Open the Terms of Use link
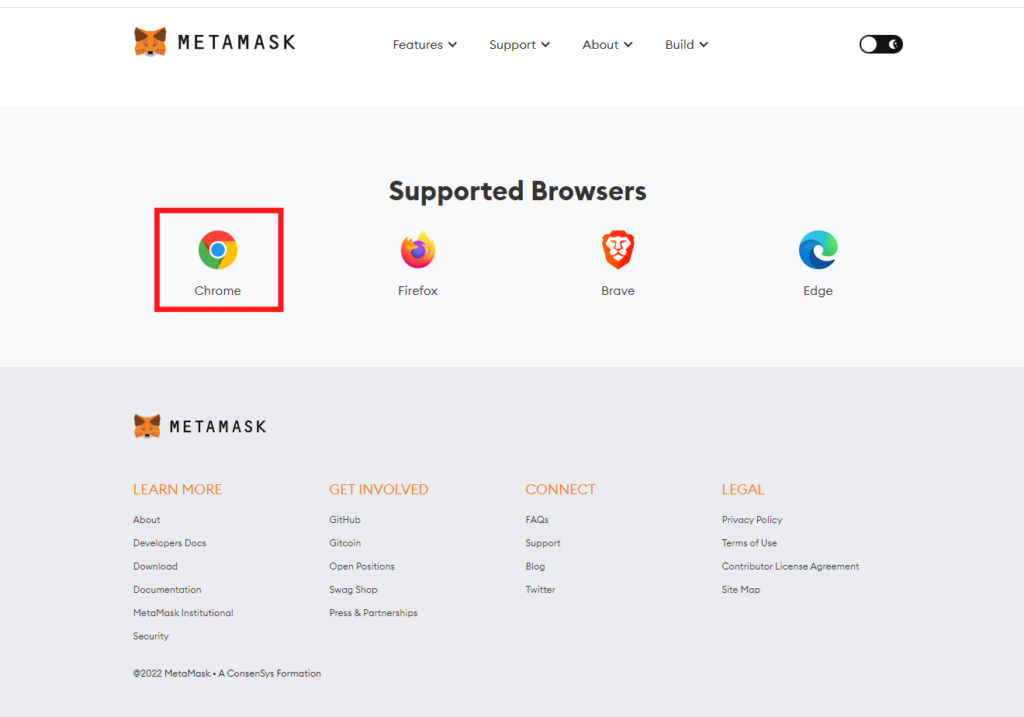 tap(749, 543)
